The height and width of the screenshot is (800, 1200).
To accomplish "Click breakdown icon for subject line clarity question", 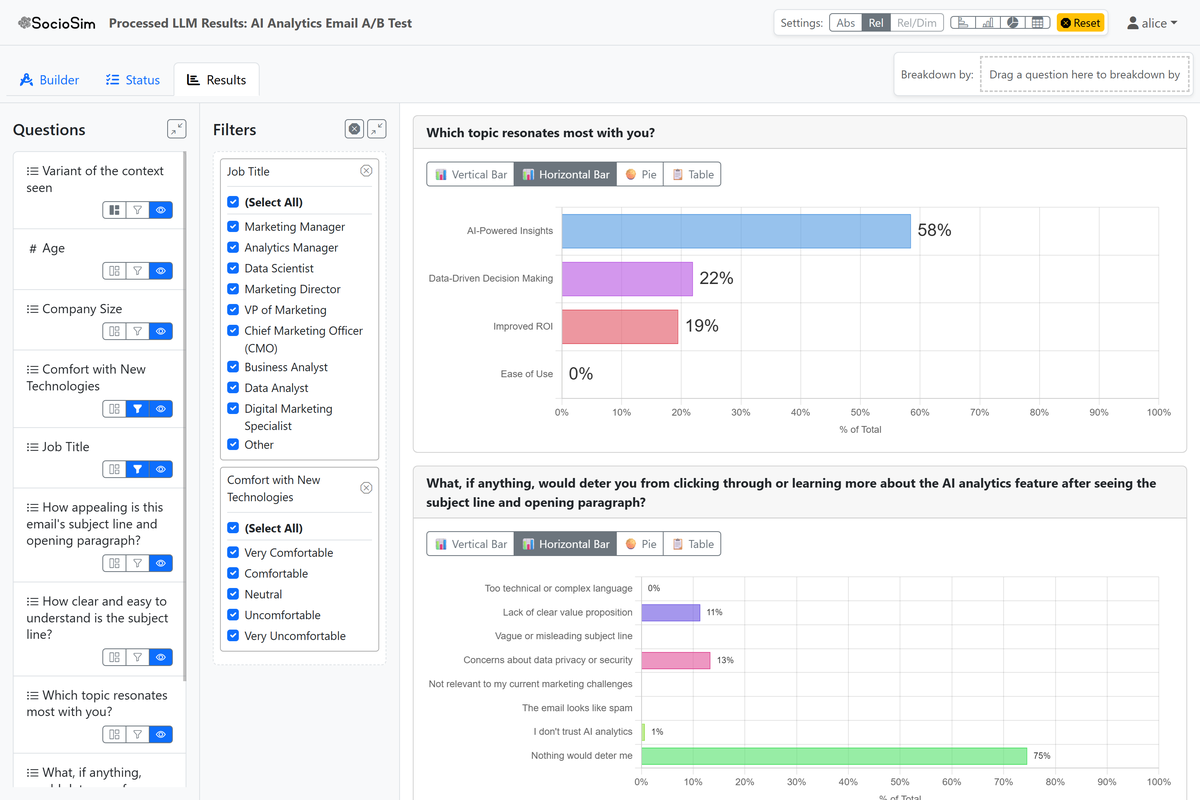I will [x=114, y=657].
